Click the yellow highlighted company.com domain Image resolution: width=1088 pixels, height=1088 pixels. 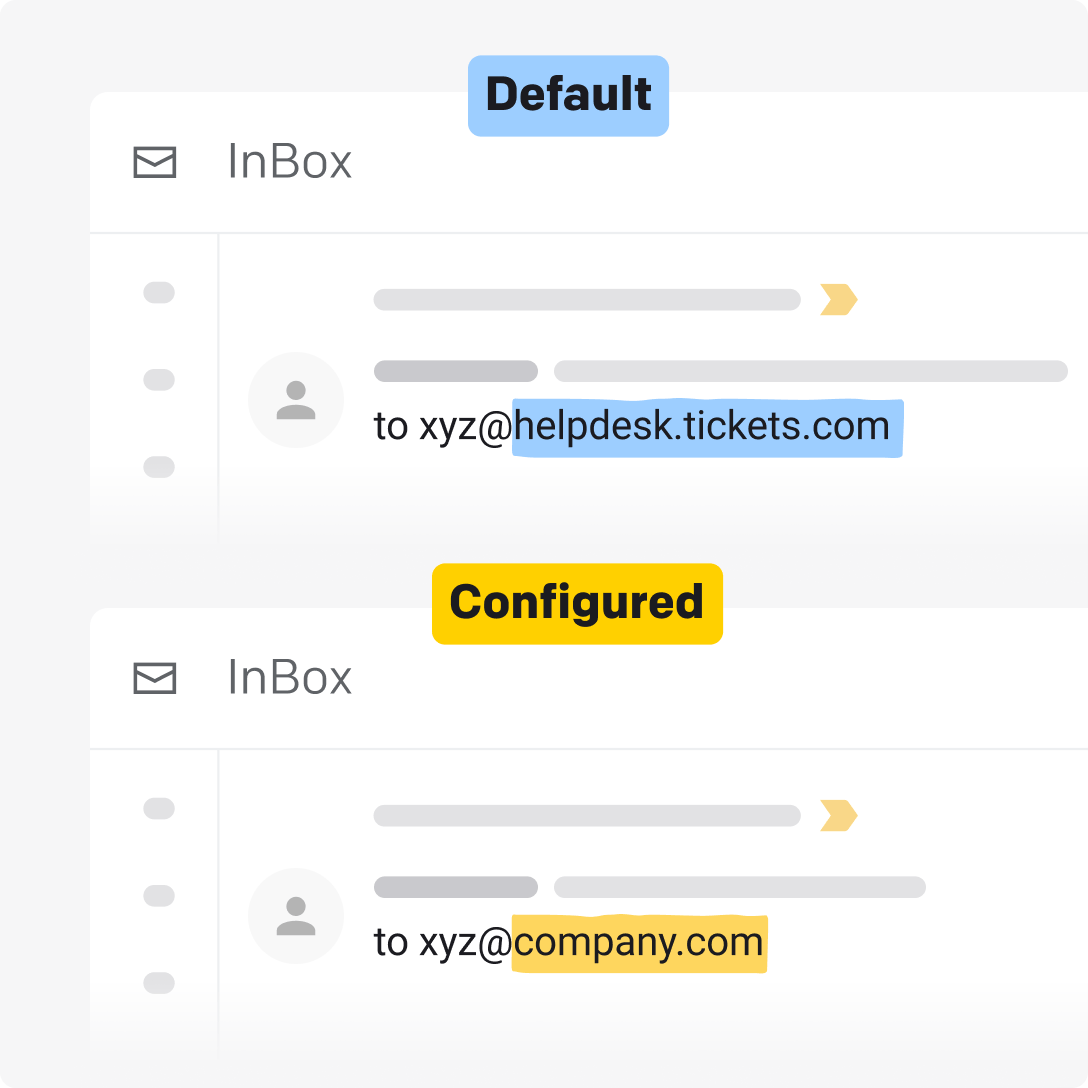(639, 943)
